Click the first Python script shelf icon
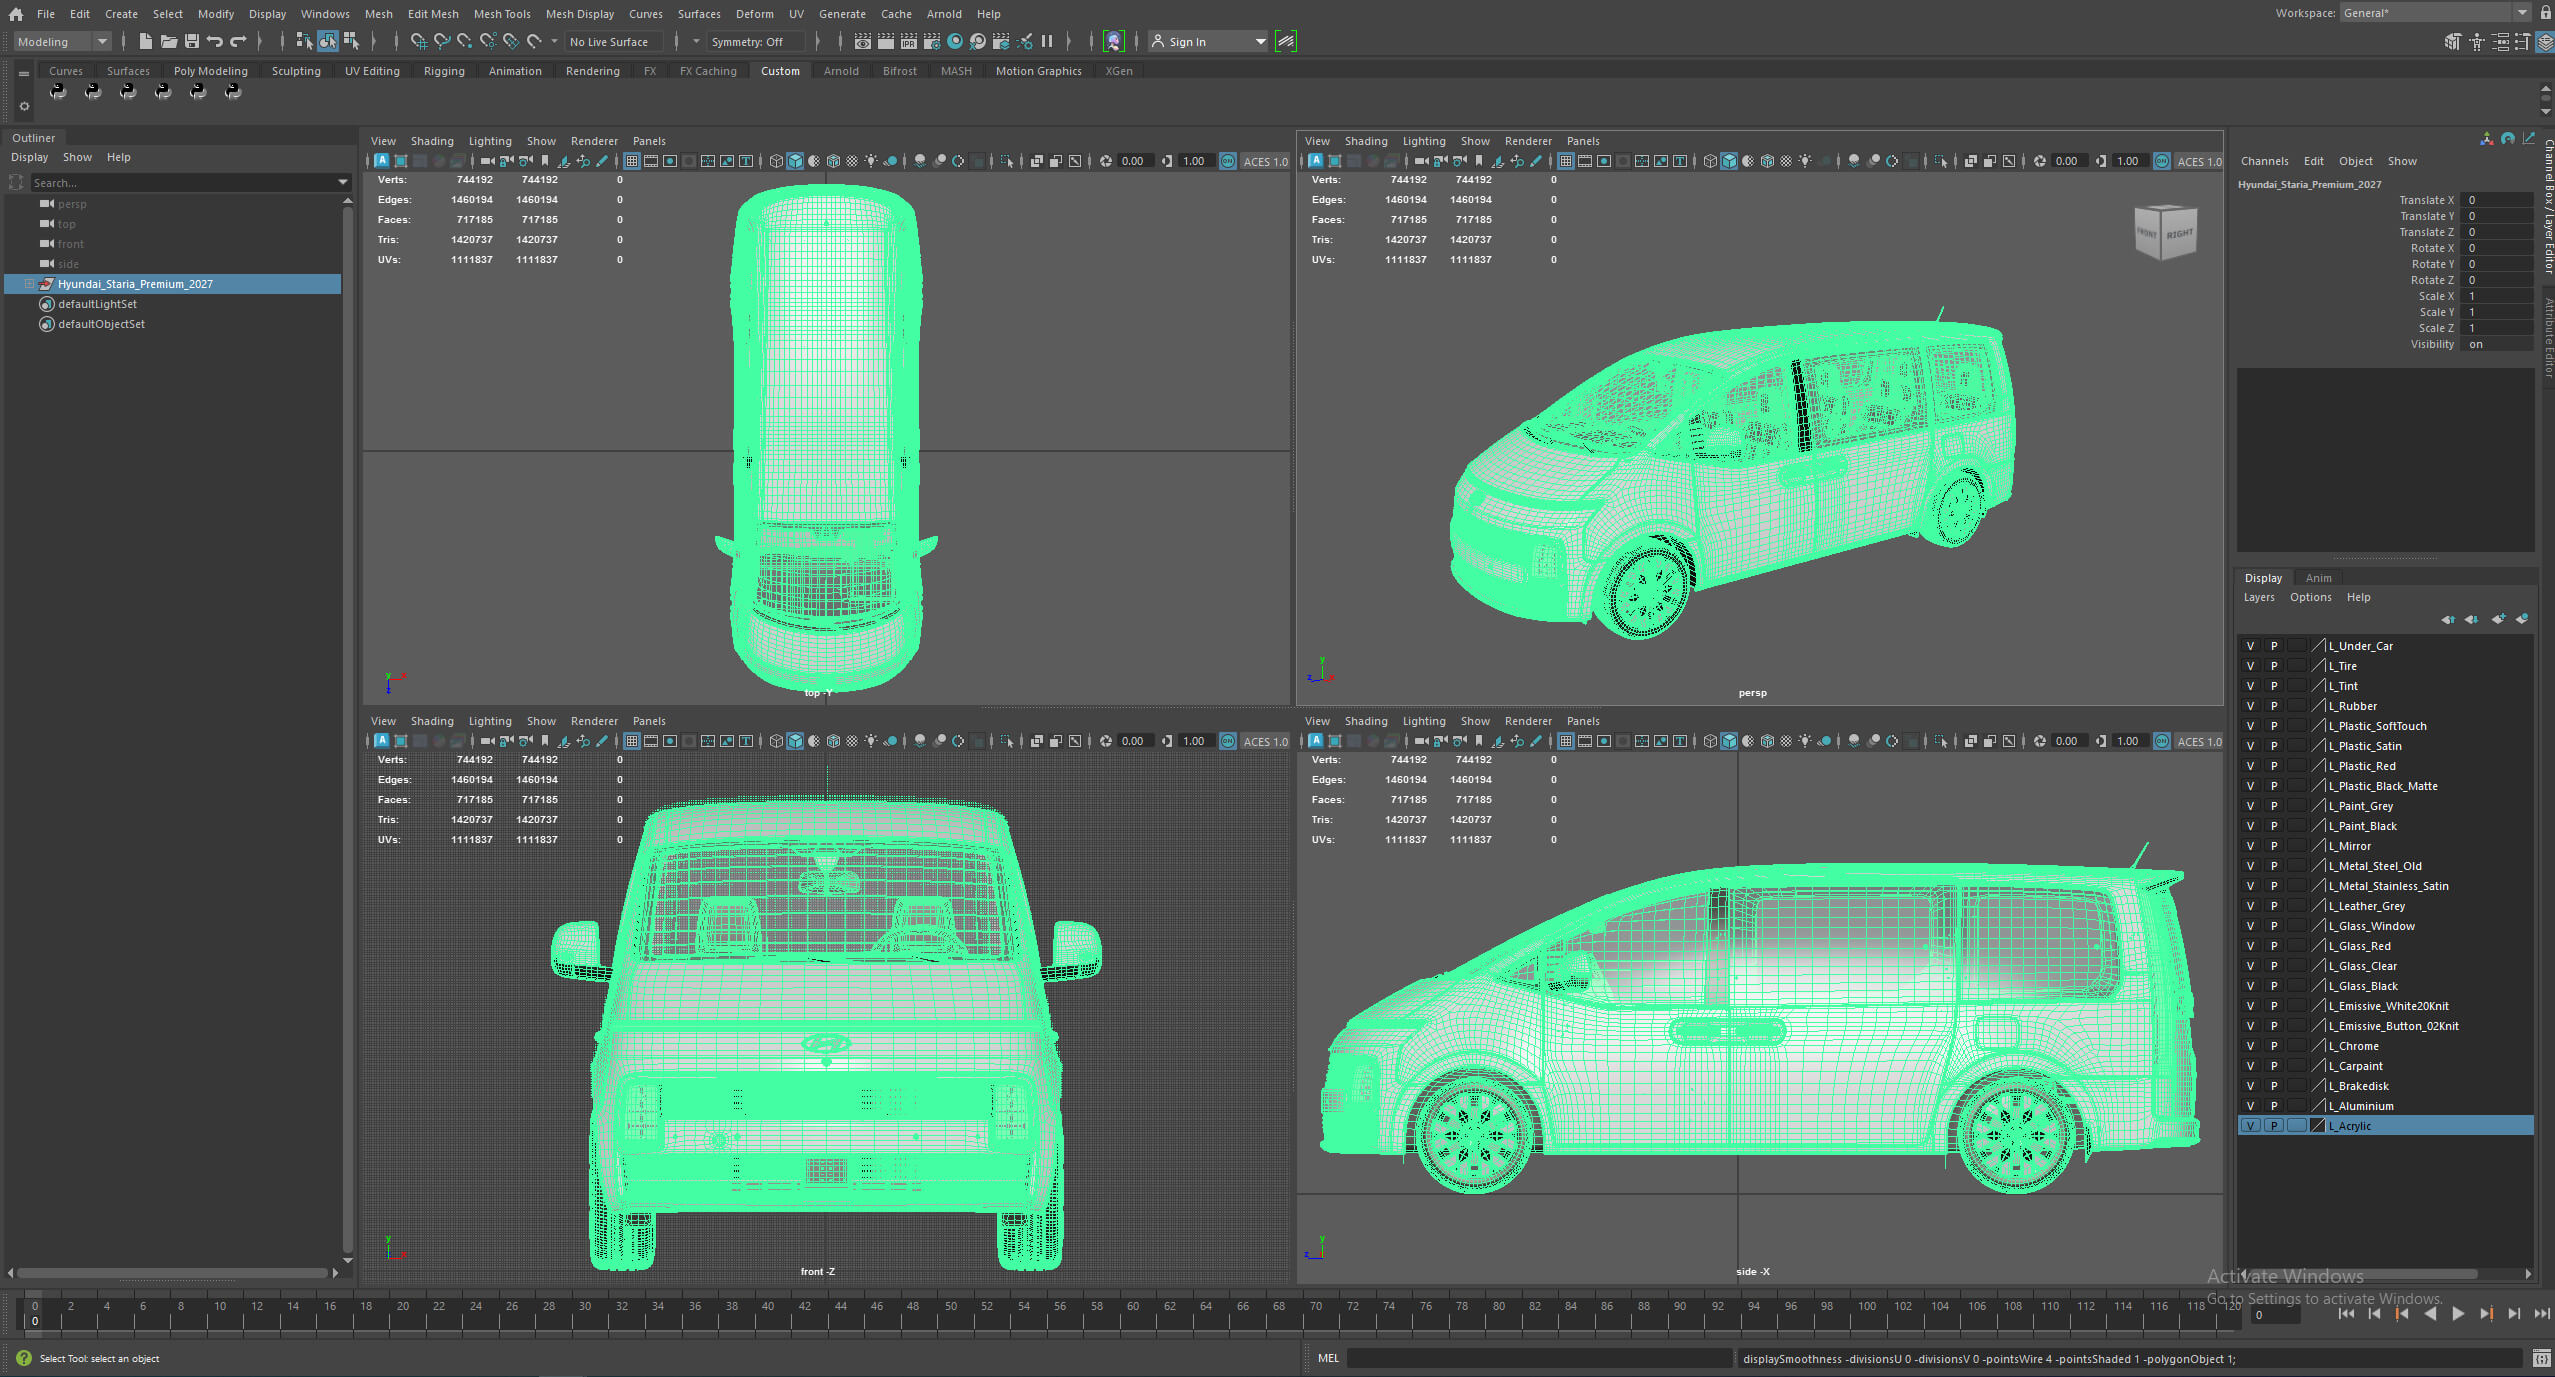 58,92
